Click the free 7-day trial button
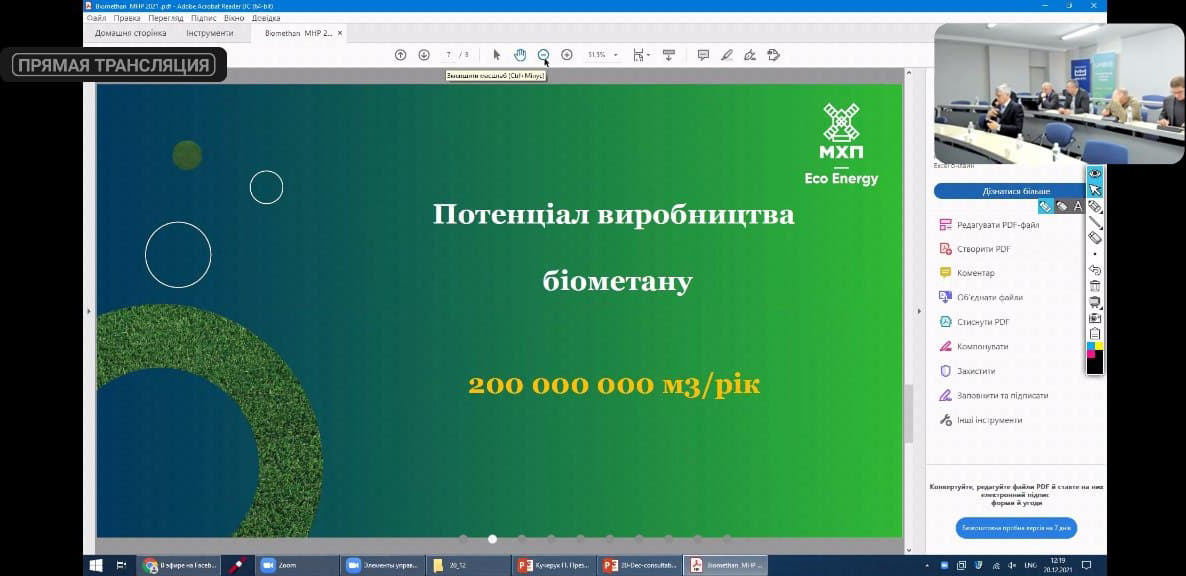Viewport: 1186px width, 576px height. coord(1016,528)
